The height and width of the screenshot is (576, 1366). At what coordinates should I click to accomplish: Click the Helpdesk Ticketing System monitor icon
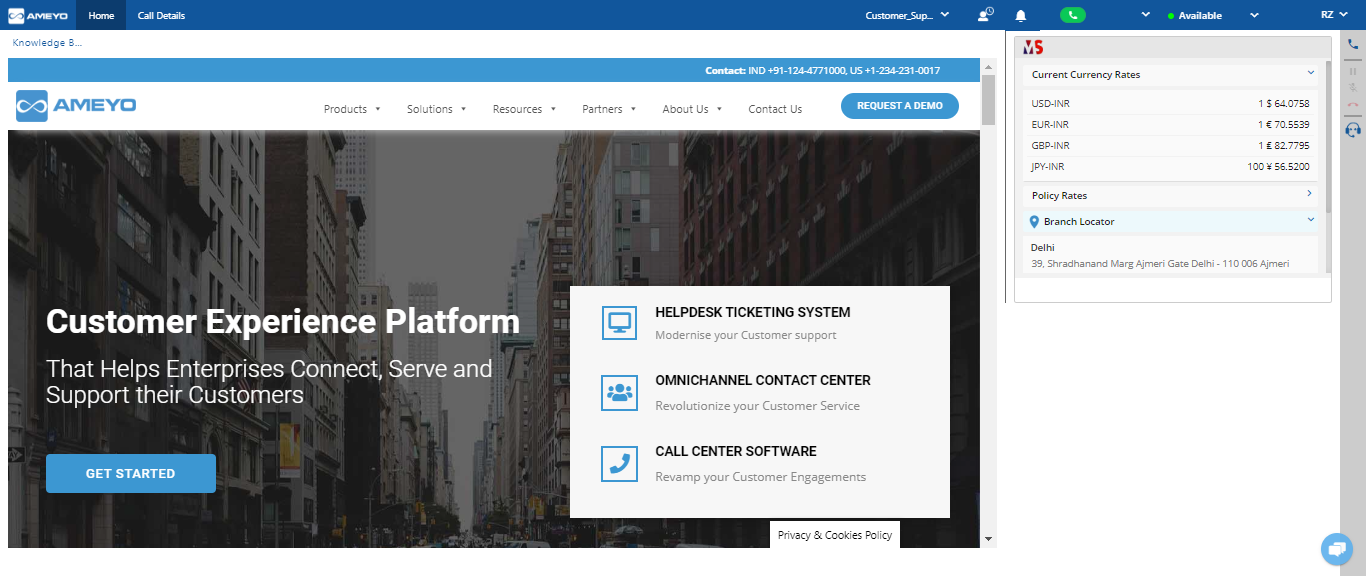[x=619, y=322]
